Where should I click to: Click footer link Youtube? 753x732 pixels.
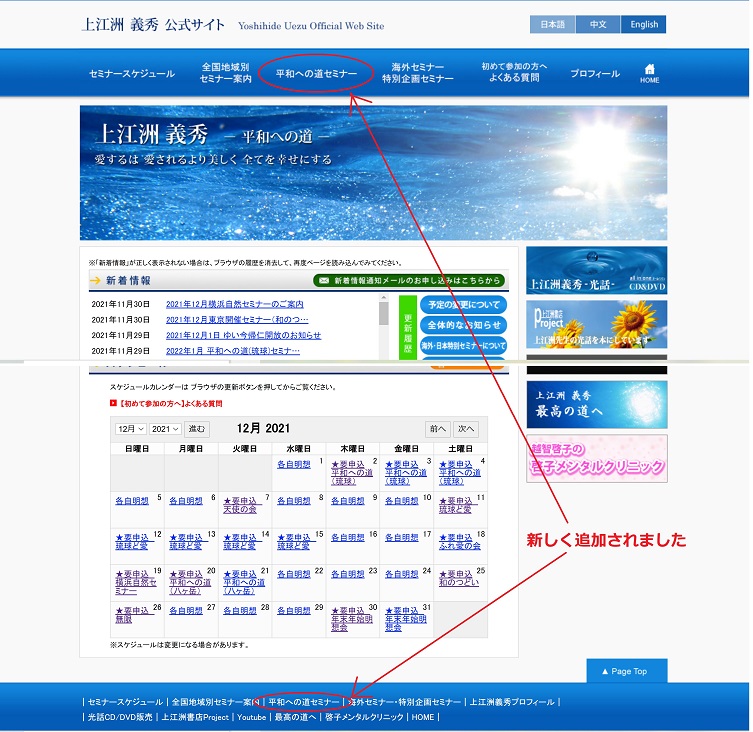pos(252,717)
